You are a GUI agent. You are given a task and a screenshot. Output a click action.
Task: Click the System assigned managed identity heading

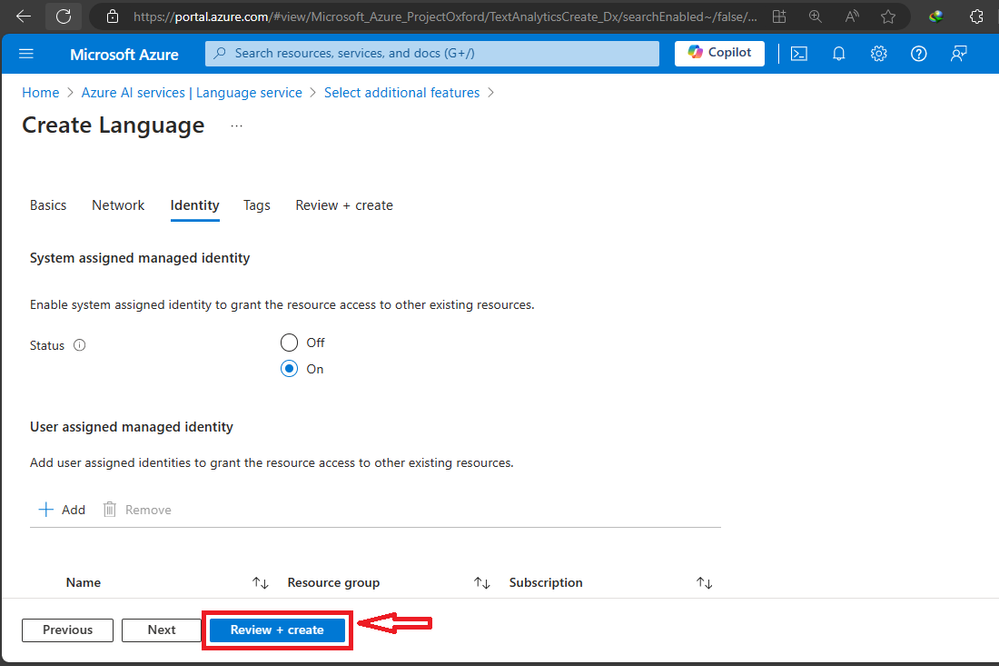[140, 258]
